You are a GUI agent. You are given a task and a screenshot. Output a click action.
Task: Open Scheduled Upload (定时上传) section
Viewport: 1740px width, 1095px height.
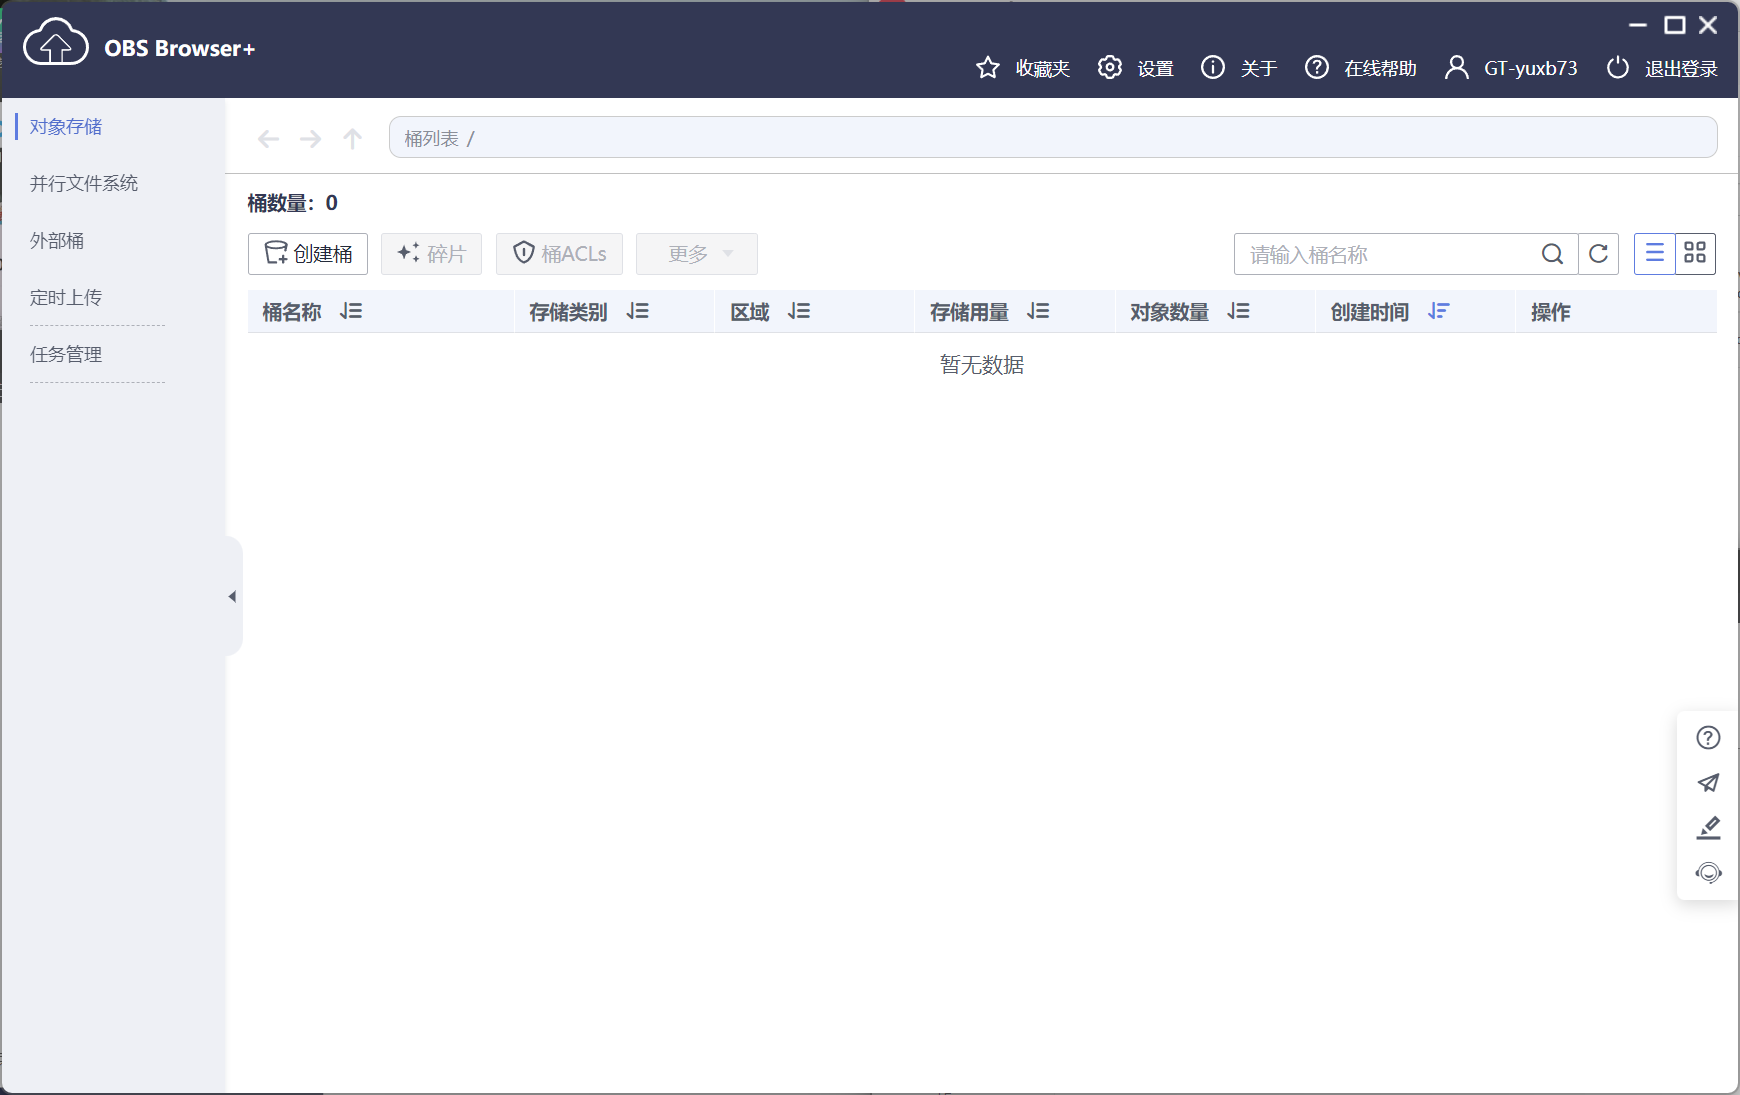66,298
